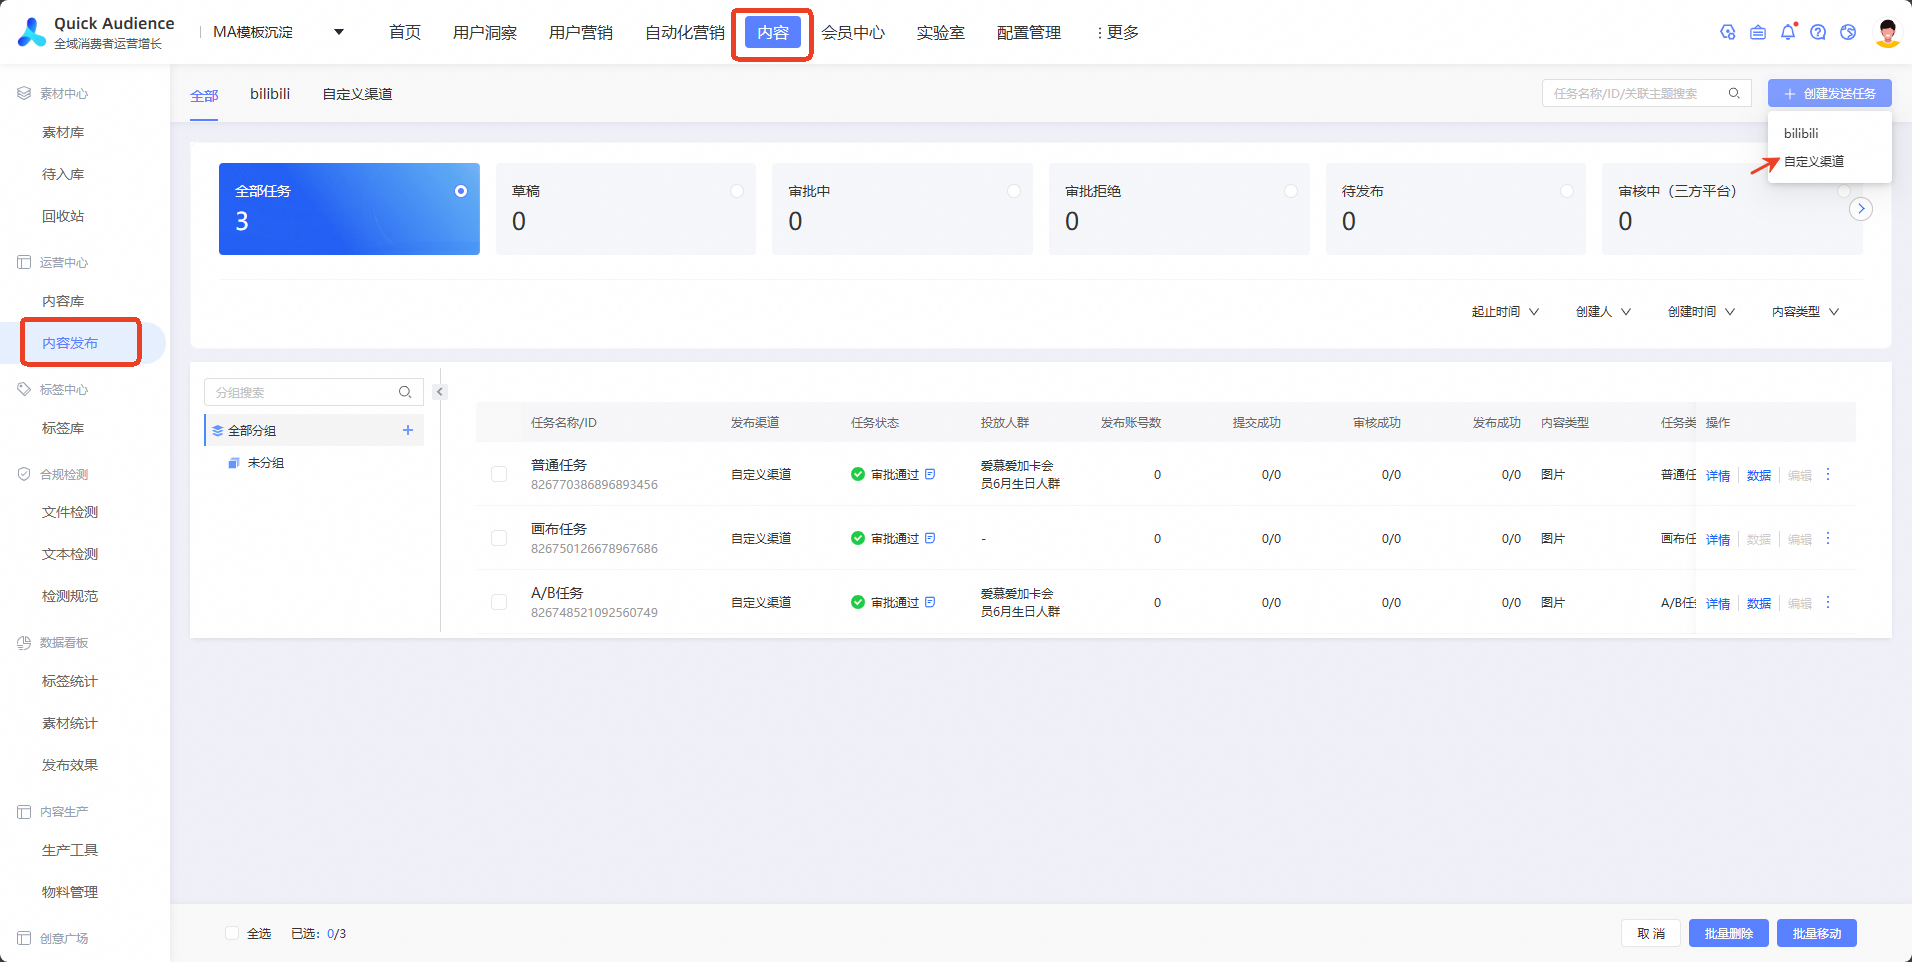Screen dimensions: 1912x962
Task: Open the 创建时间 filter dropdown
Action: click(x=1701, y=312)
